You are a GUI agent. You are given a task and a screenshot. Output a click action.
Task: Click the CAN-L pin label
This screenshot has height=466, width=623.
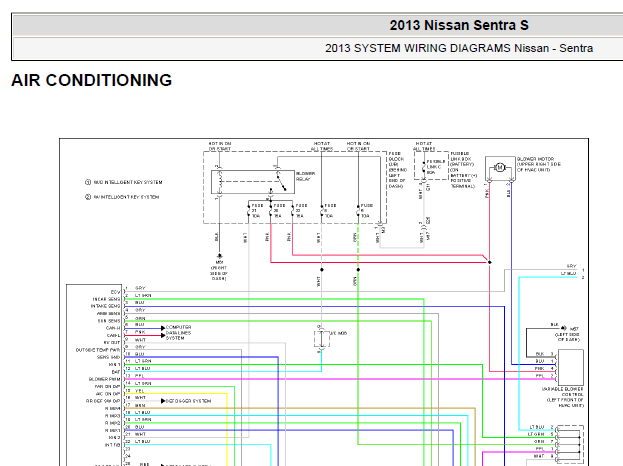(x=114, y=335)
